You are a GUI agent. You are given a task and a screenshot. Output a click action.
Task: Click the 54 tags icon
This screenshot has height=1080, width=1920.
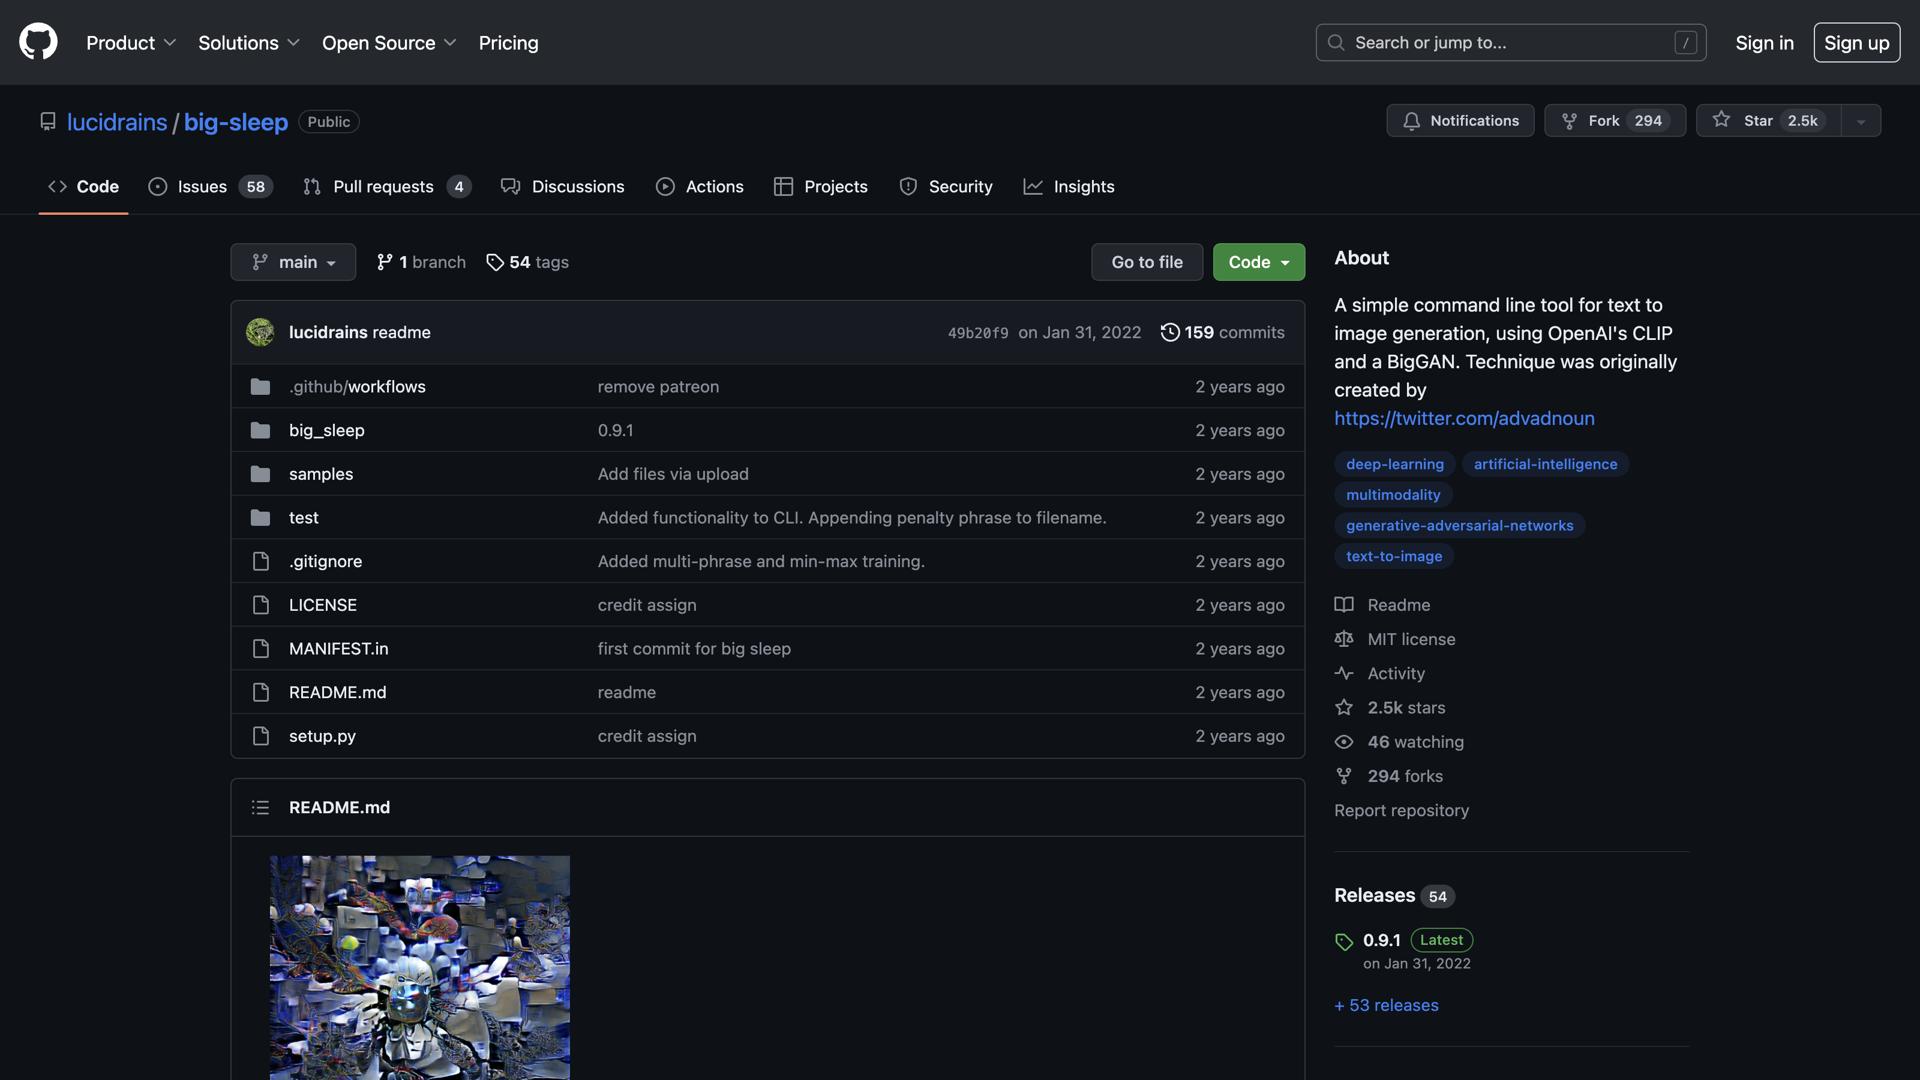495,262
